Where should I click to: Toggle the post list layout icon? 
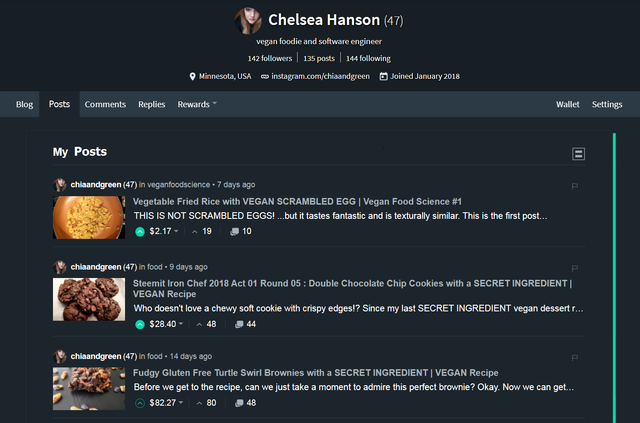coord(578,154)
